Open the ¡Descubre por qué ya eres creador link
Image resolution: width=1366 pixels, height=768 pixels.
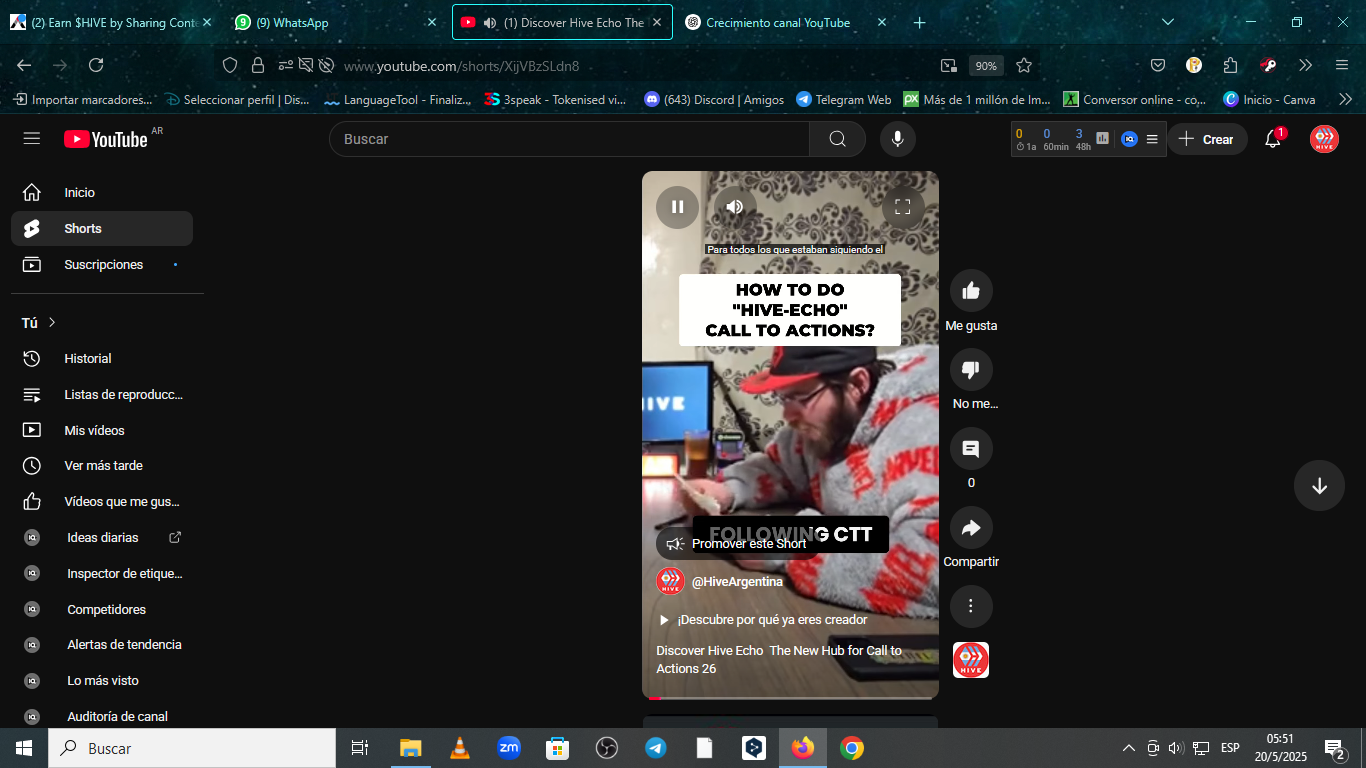[x=763, y=620]
